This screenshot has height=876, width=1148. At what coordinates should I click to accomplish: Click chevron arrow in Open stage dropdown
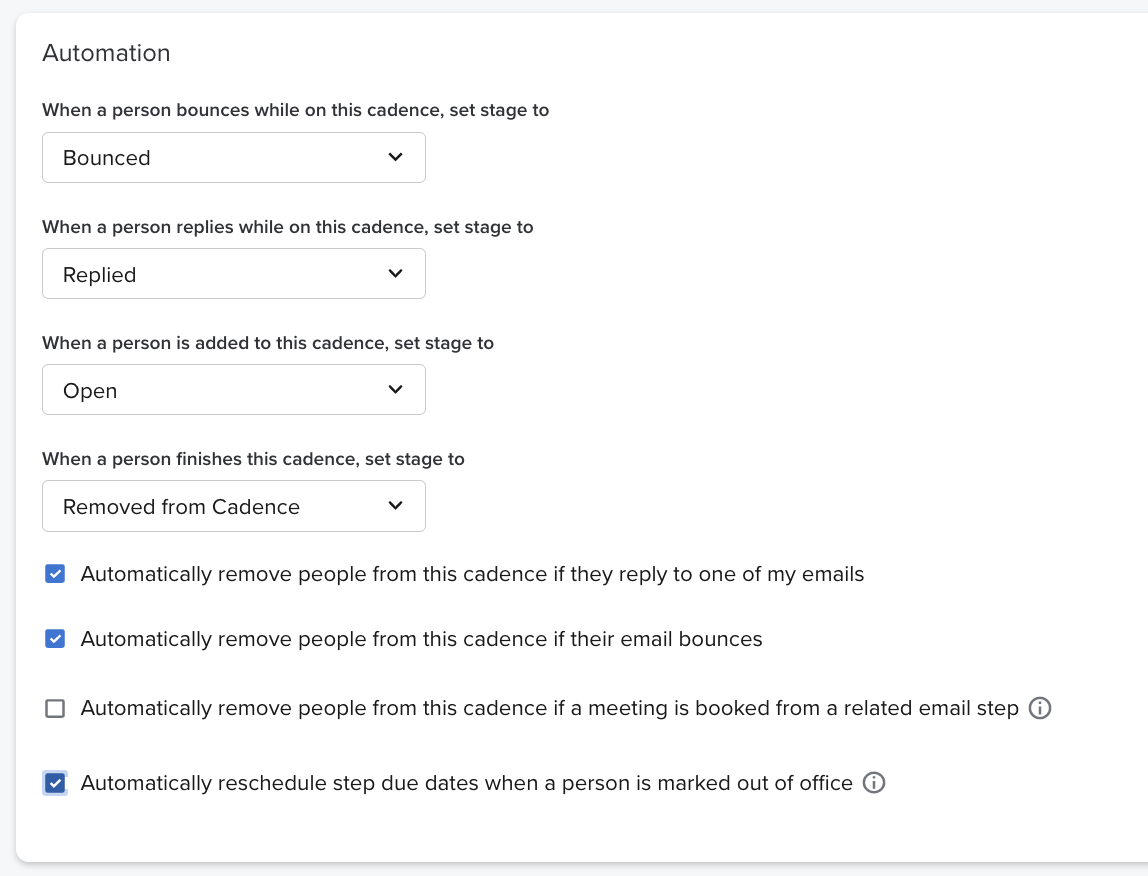point(395,390)
